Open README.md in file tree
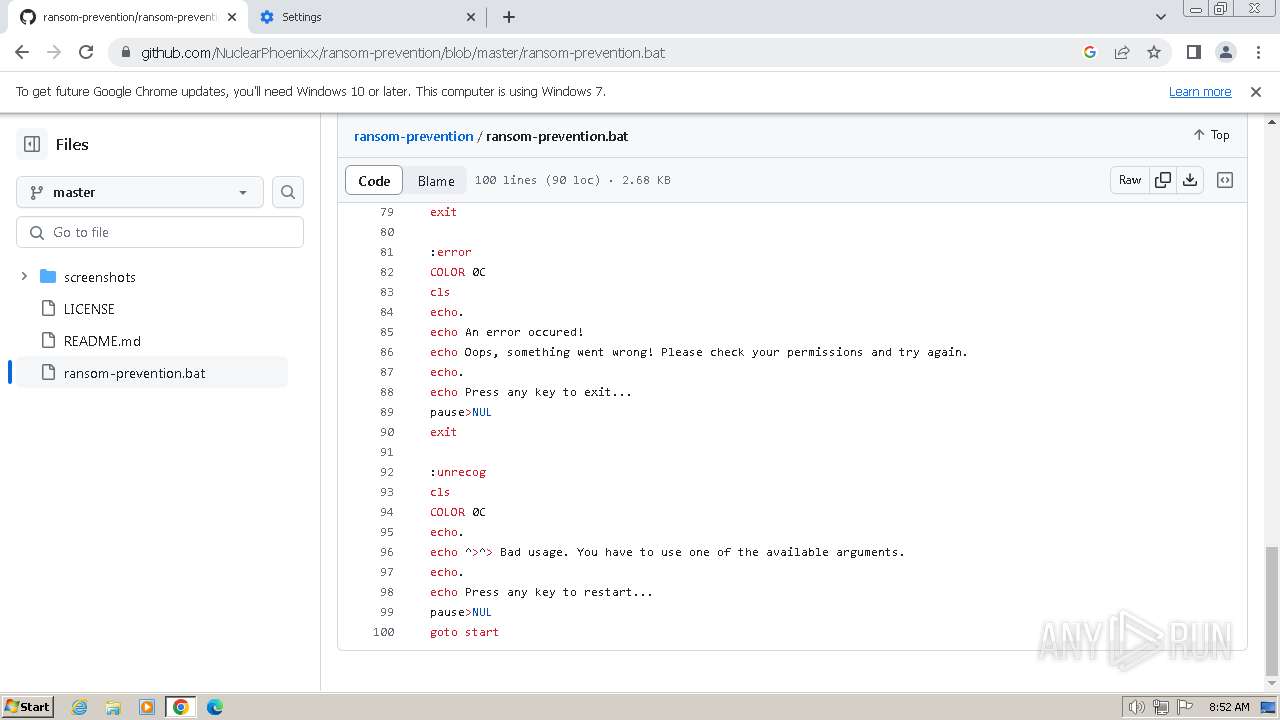Screen dimensions: 1280x720 [x=102, y=341]
